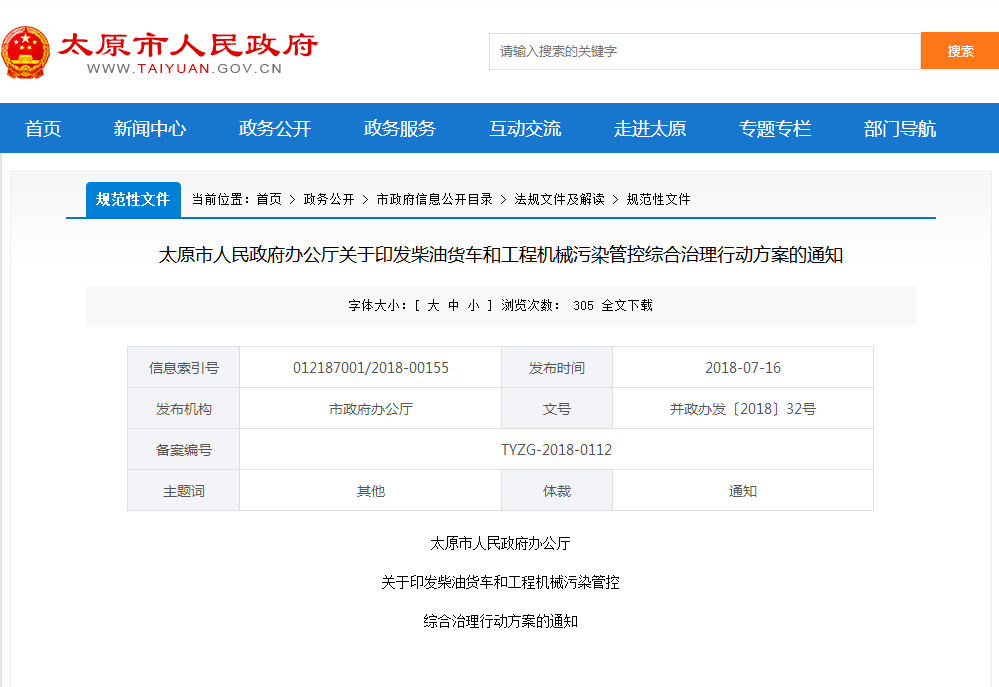Open the 专题专栏 menu item
The width and height of the screenshot is (999, 687).
[x=775, y=129]
